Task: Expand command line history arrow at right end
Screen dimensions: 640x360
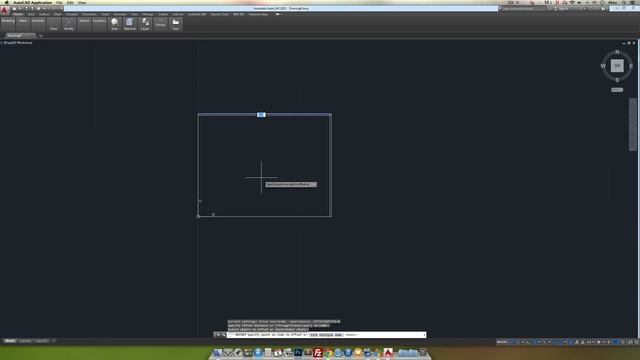Action: point(424,335)
